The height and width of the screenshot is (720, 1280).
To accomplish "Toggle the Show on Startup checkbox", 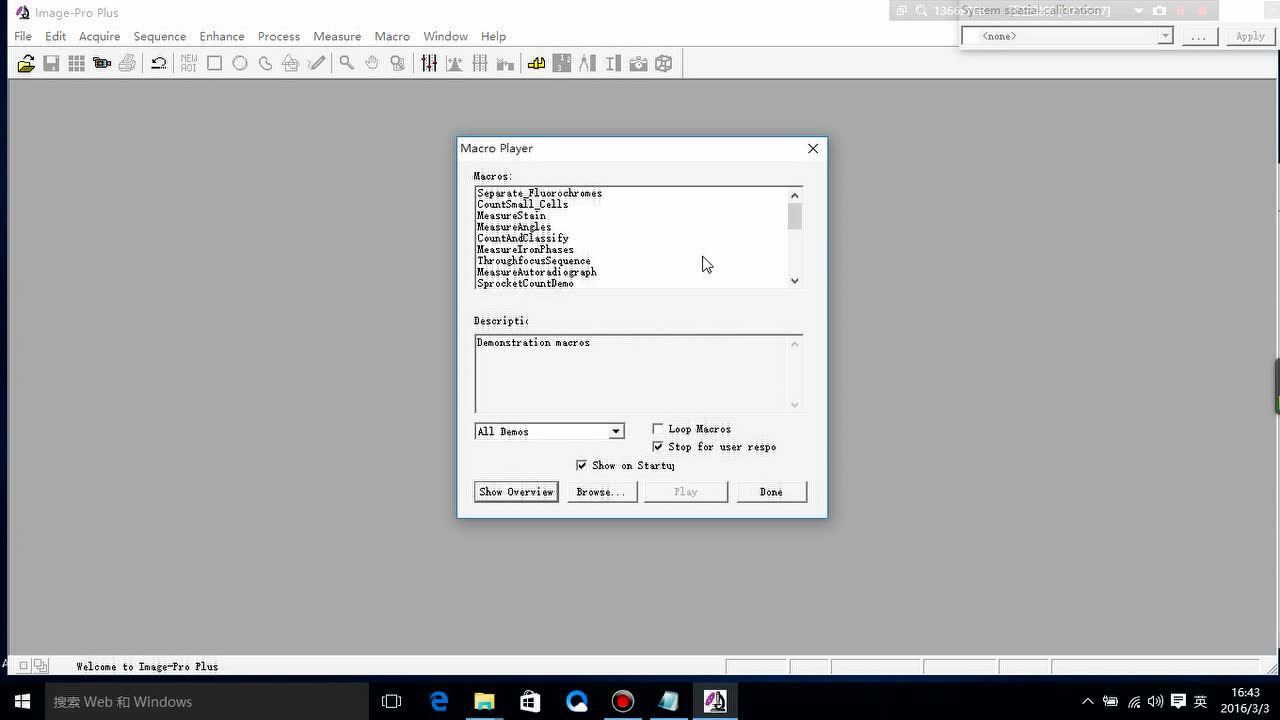I will (x=581, y=465).
